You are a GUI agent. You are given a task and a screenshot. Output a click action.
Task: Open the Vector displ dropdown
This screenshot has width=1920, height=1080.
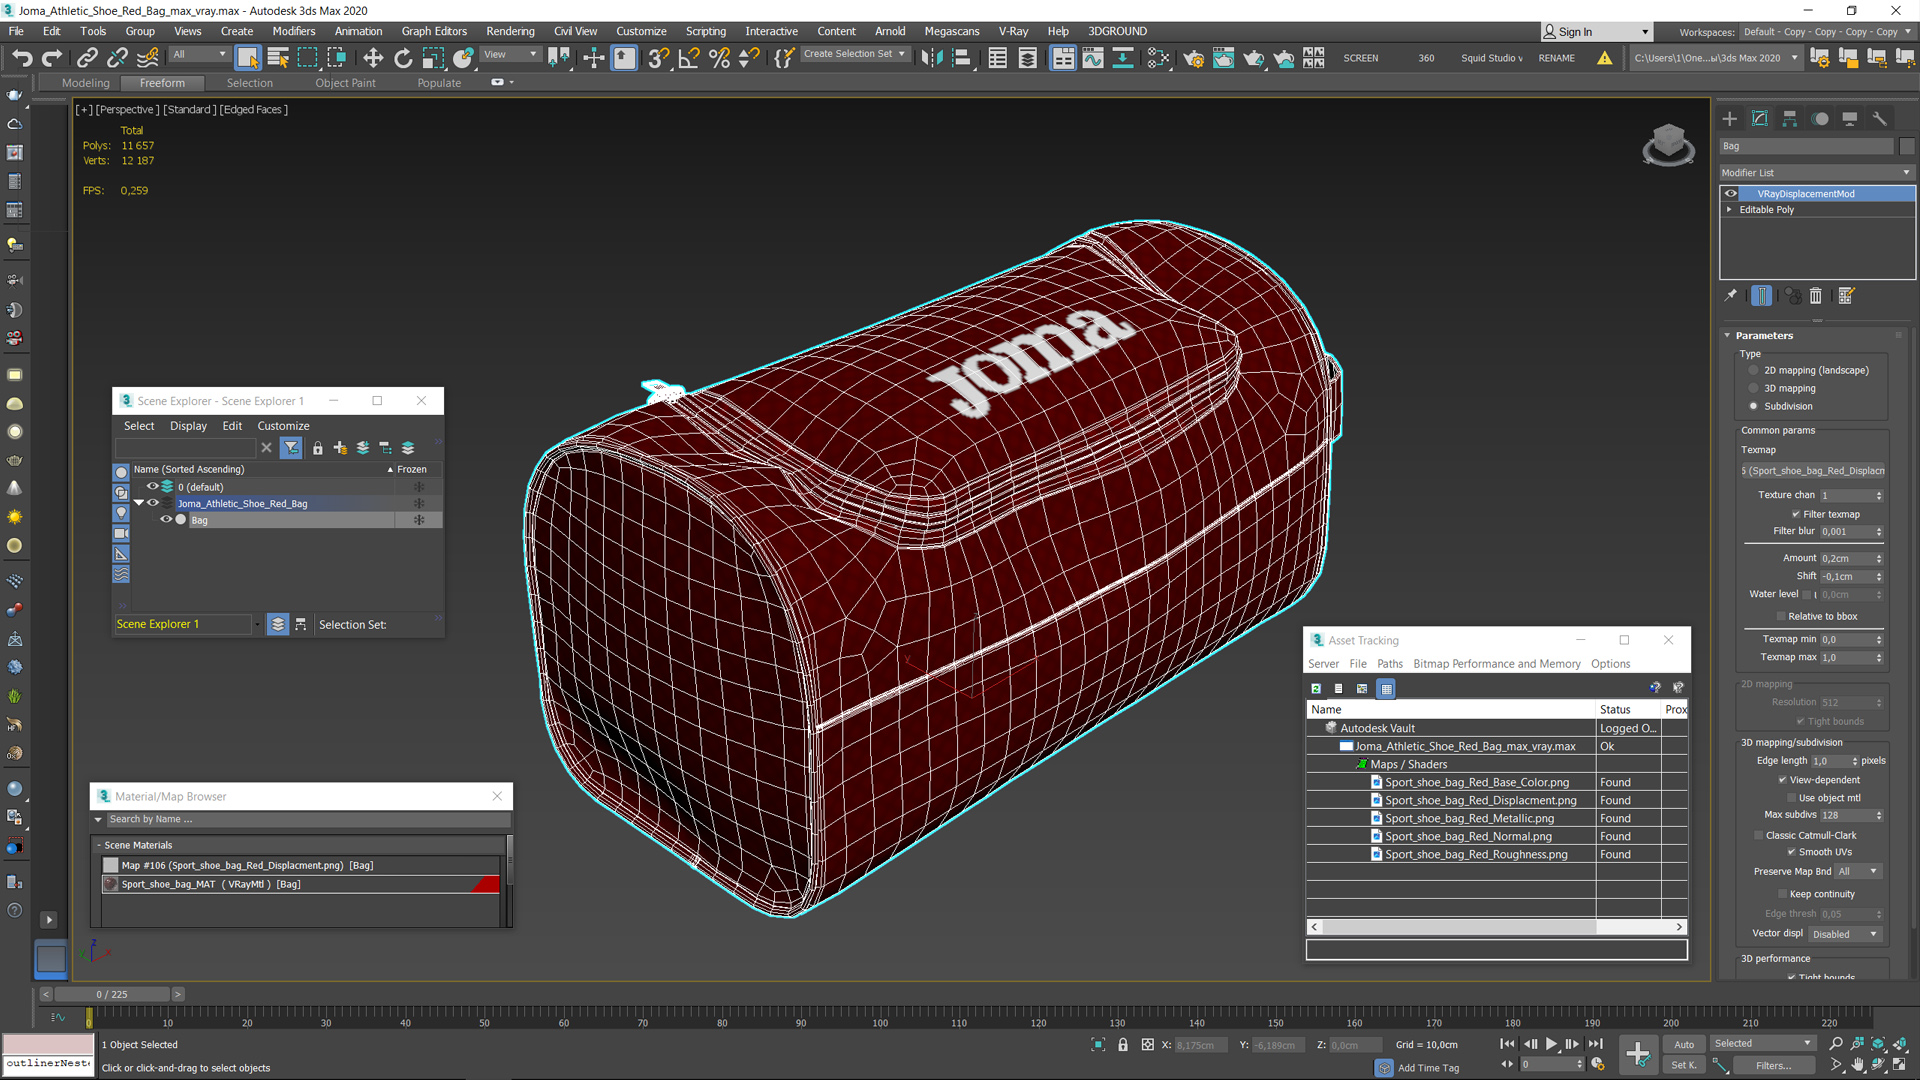pos(1846,934)
